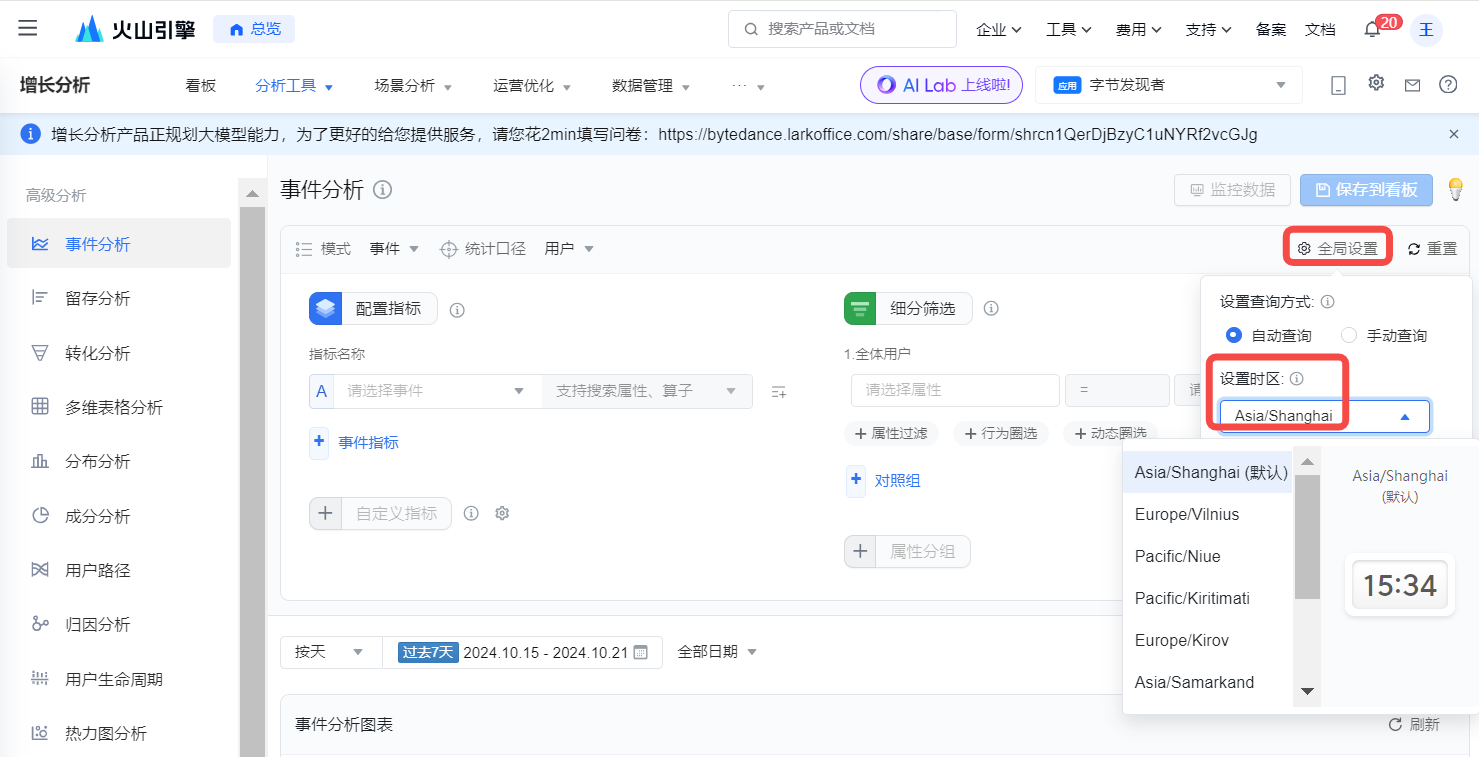
Task: Open the hamburger menu icon
Action: pyautogui.click(x=28, y=28)
